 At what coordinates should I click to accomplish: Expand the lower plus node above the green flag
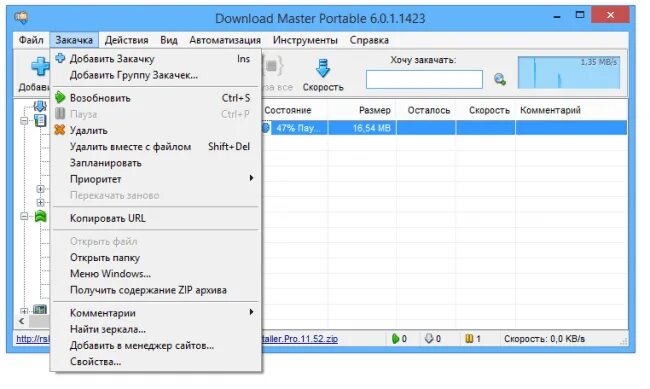tap(40, 202)
